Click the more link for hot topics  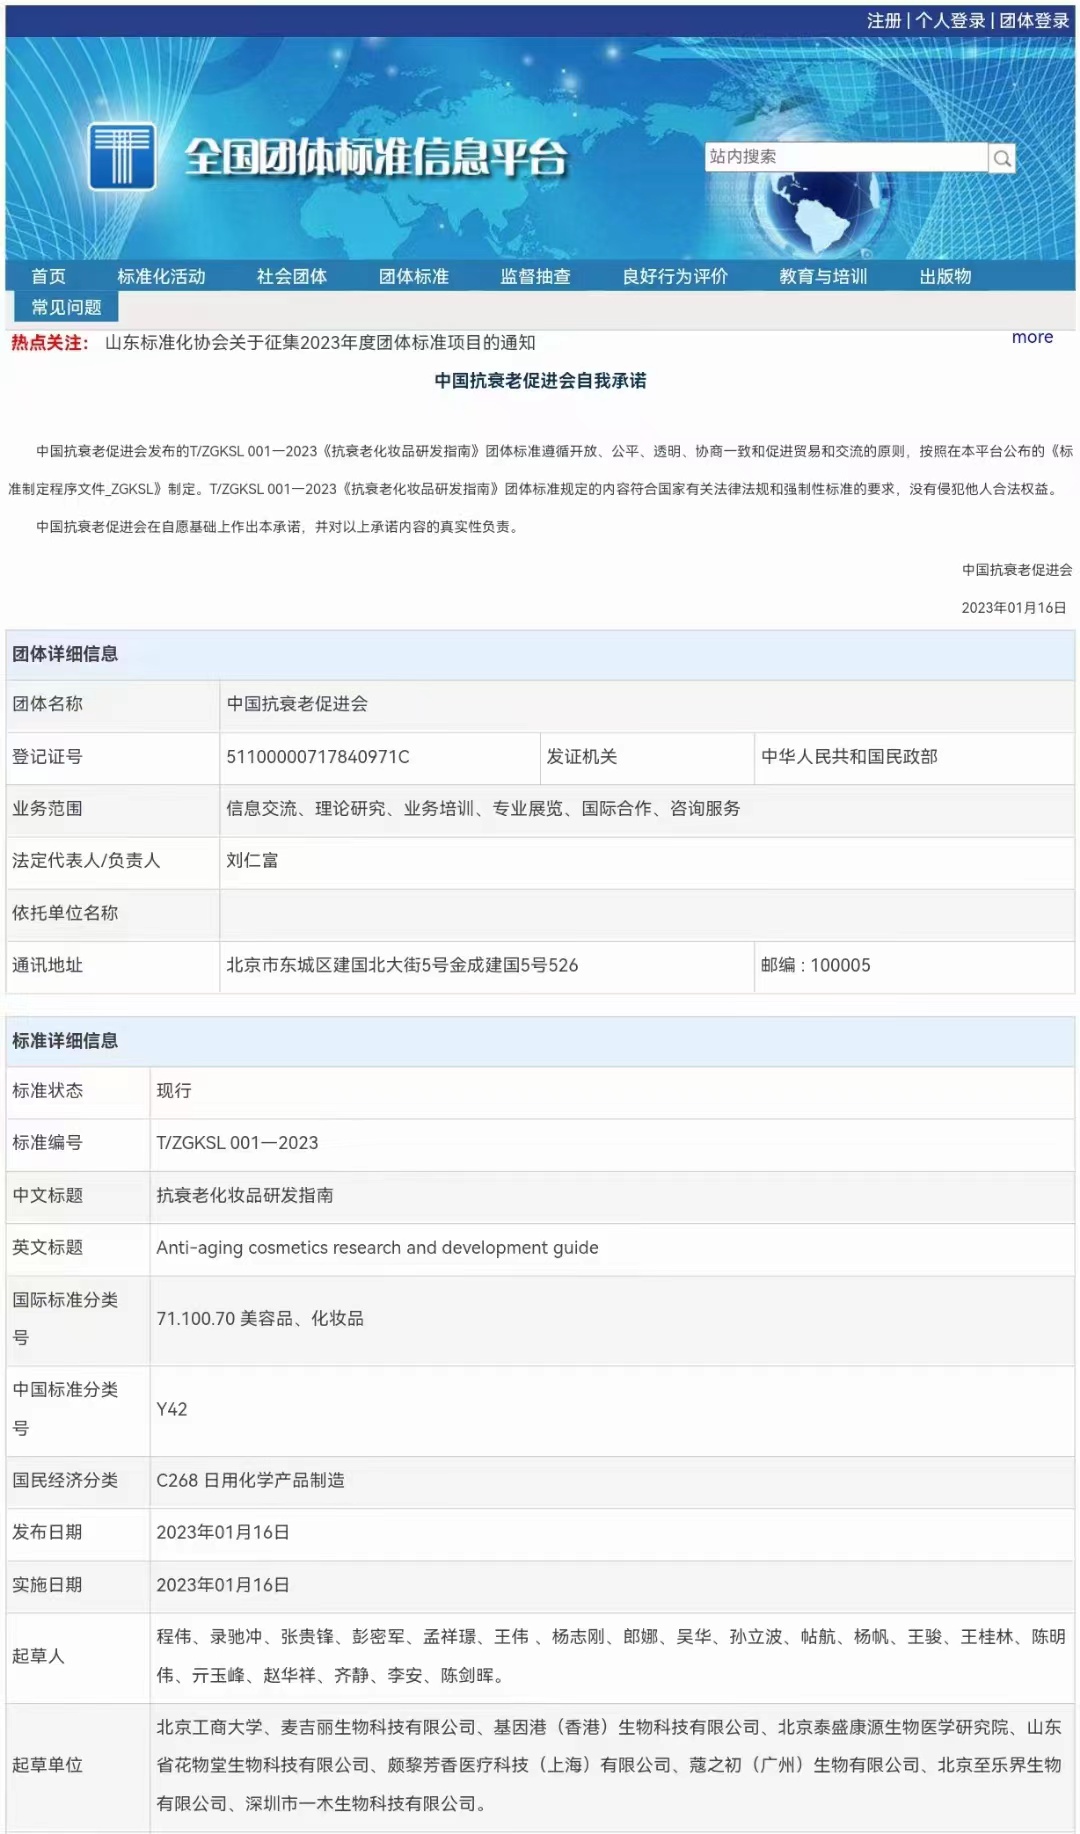[x=1032, y=337]
